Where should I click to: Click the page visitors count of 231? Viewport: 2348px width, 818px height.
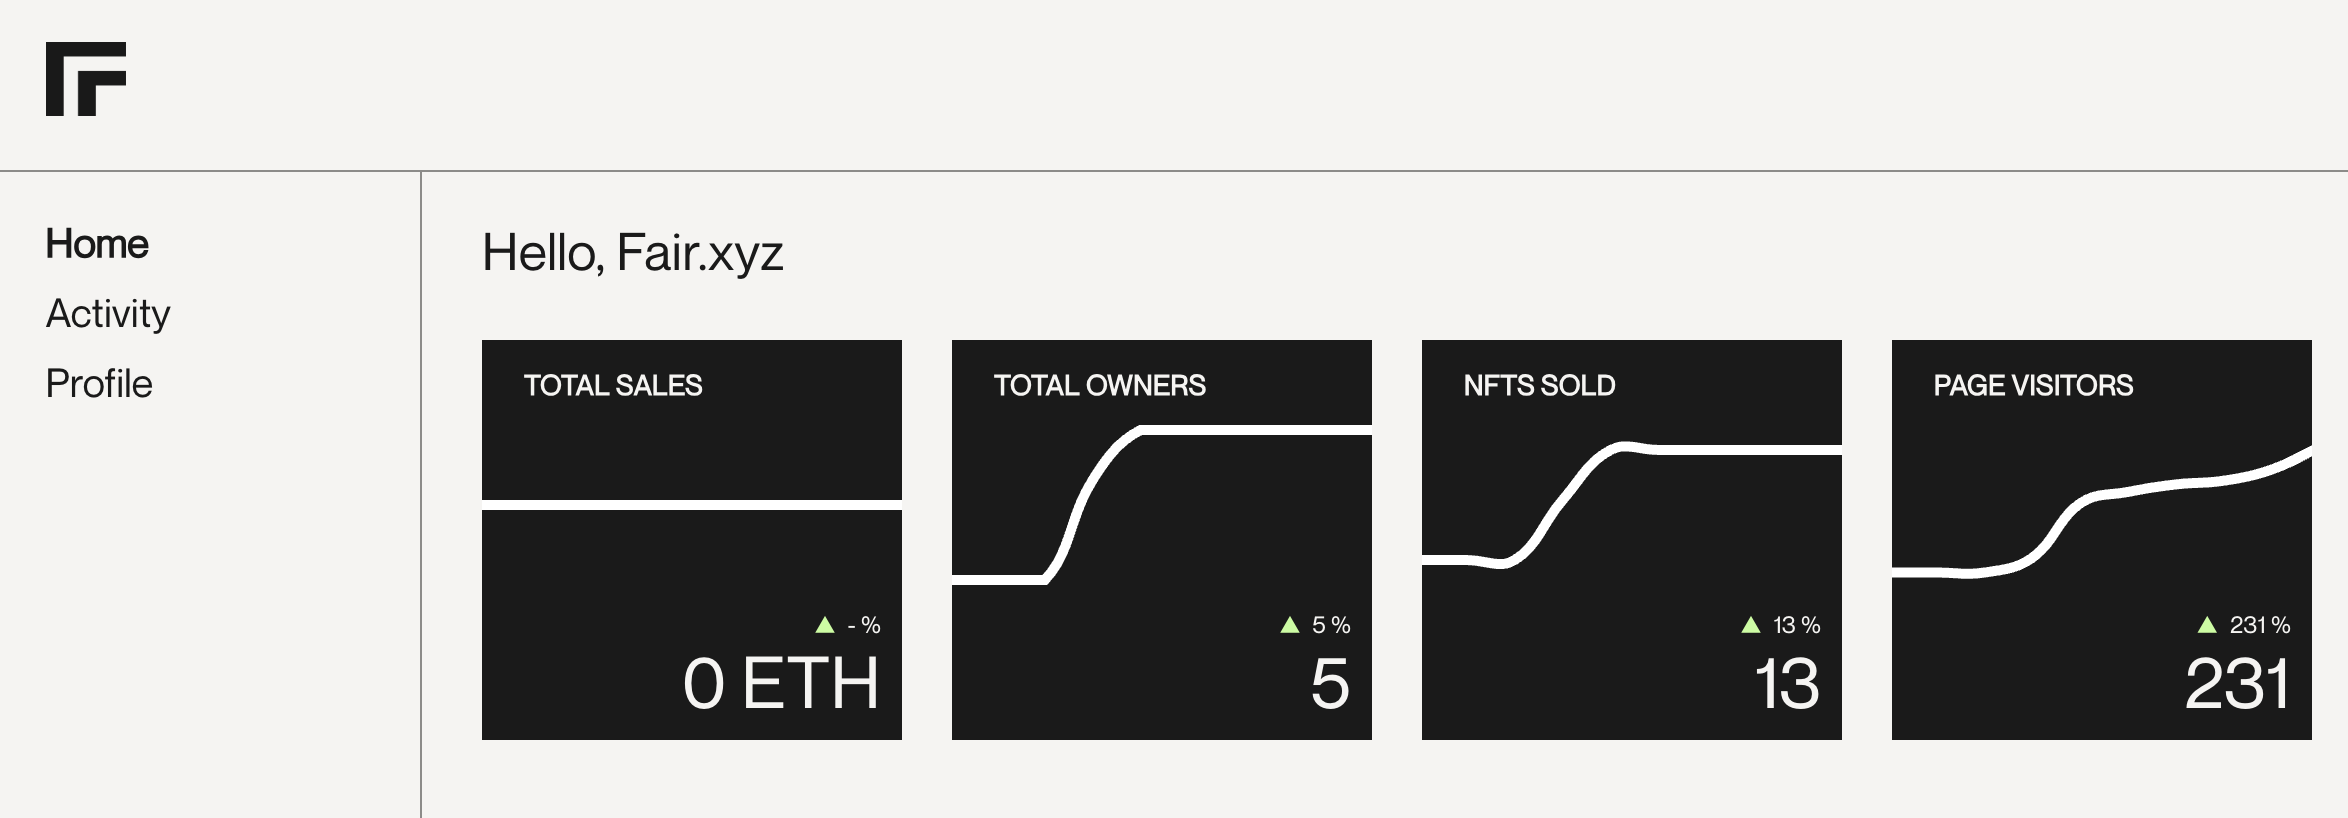pyautogui.click(x=2237, y=684)
